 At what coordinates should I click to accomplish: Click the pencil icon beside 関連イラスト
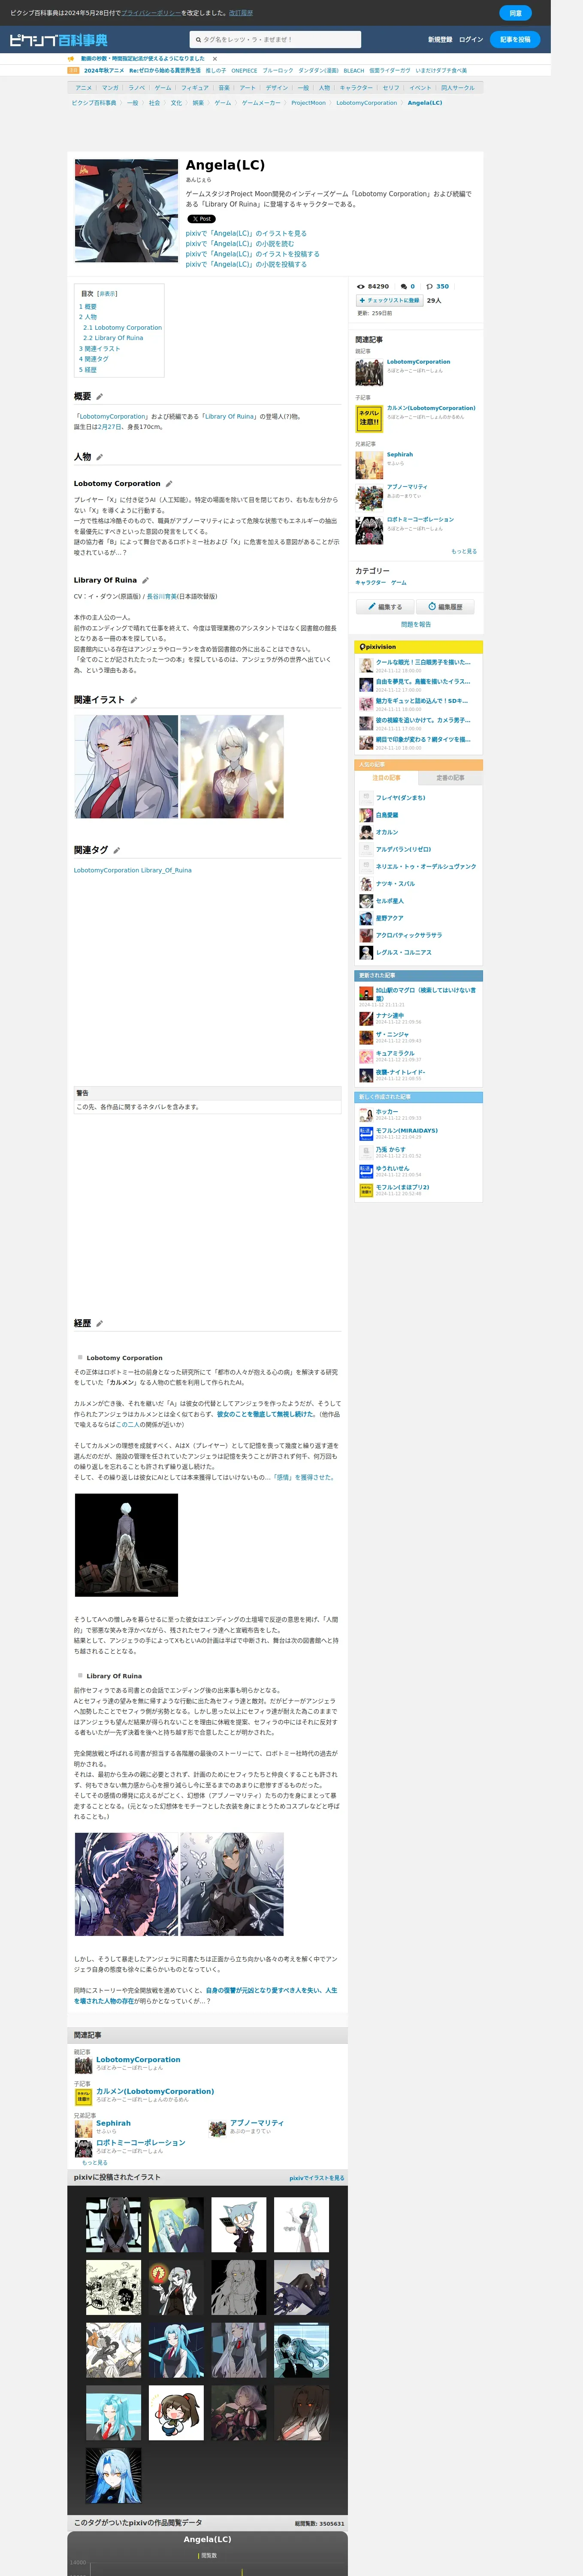point(133,700)
